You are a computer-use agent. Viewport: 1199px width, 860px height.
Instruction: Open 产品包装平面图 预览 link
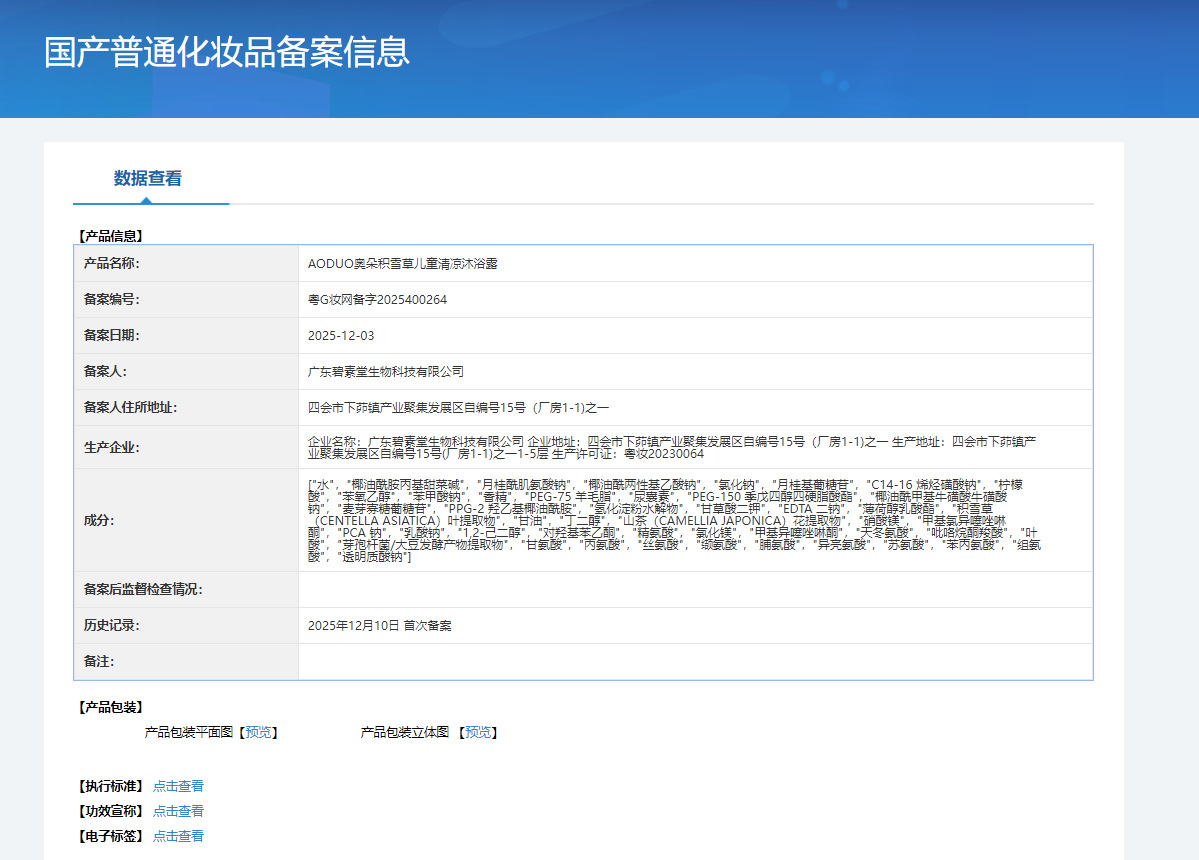click(x=258, y=732)
